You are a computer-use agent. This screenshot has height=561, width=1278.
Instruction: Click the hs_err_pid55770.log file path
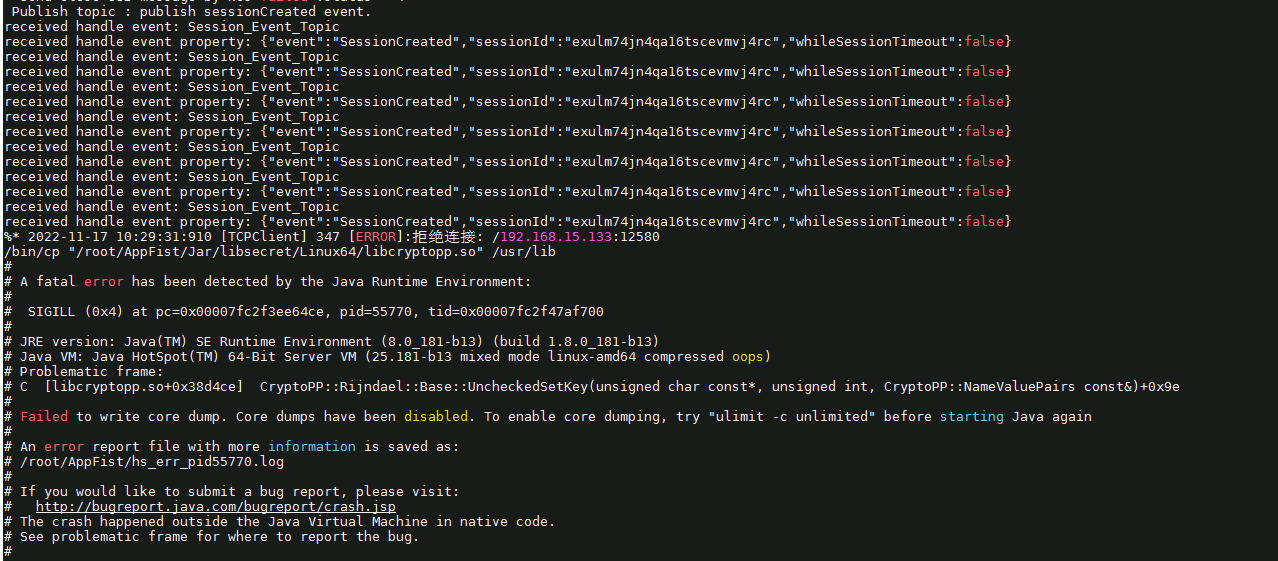tap(152, 462)
